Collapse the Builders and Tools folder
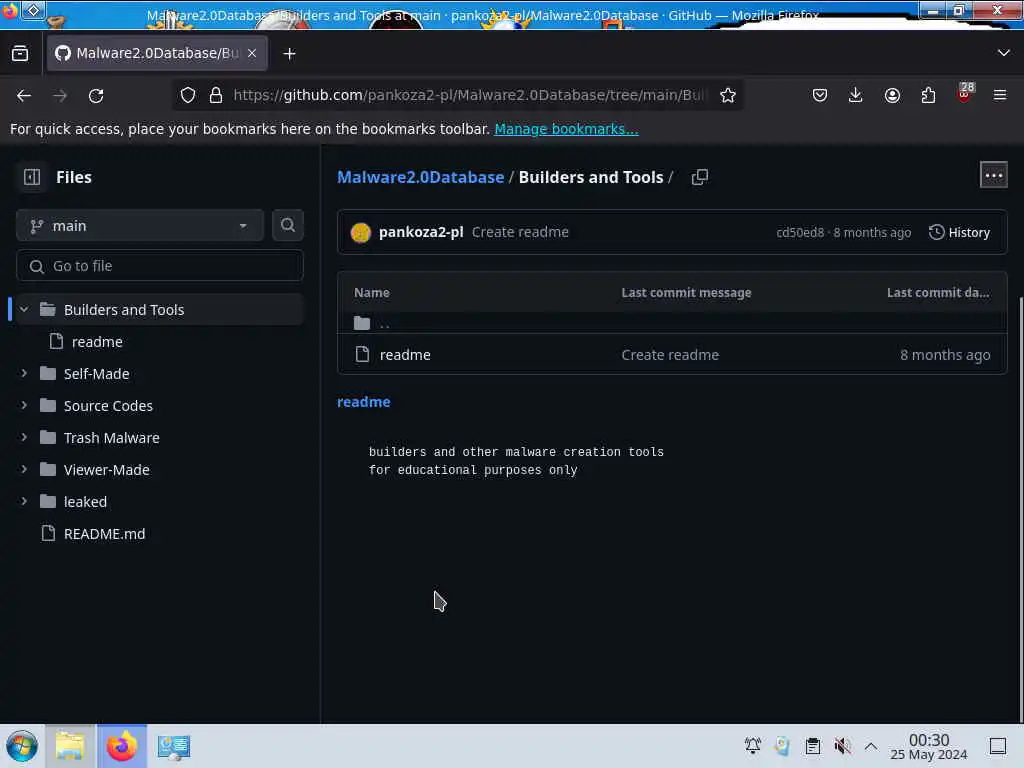The height and width of the screenshot is (768, 1024). click(x=24, y=310)
